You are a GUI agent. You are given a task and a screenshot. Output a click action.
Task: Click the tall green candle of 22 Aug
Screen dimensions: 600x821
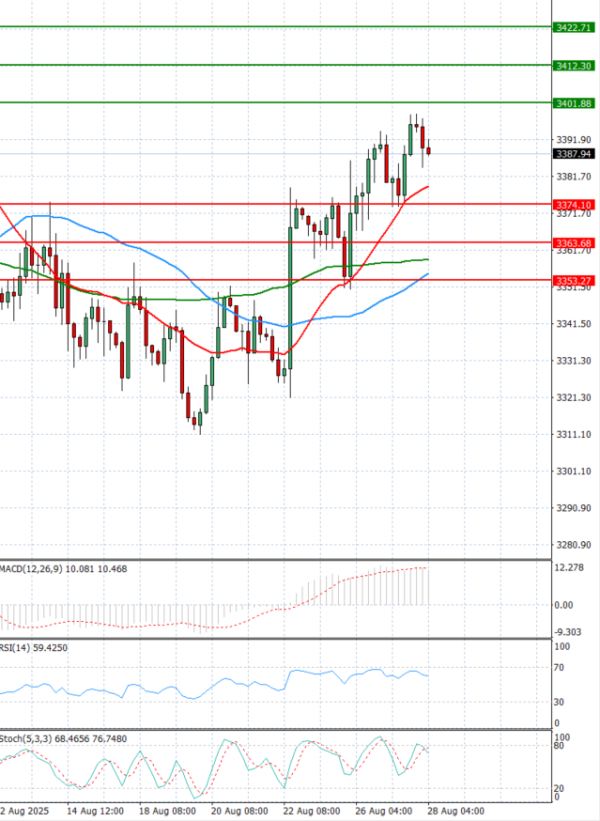click(x=291, y=297)
